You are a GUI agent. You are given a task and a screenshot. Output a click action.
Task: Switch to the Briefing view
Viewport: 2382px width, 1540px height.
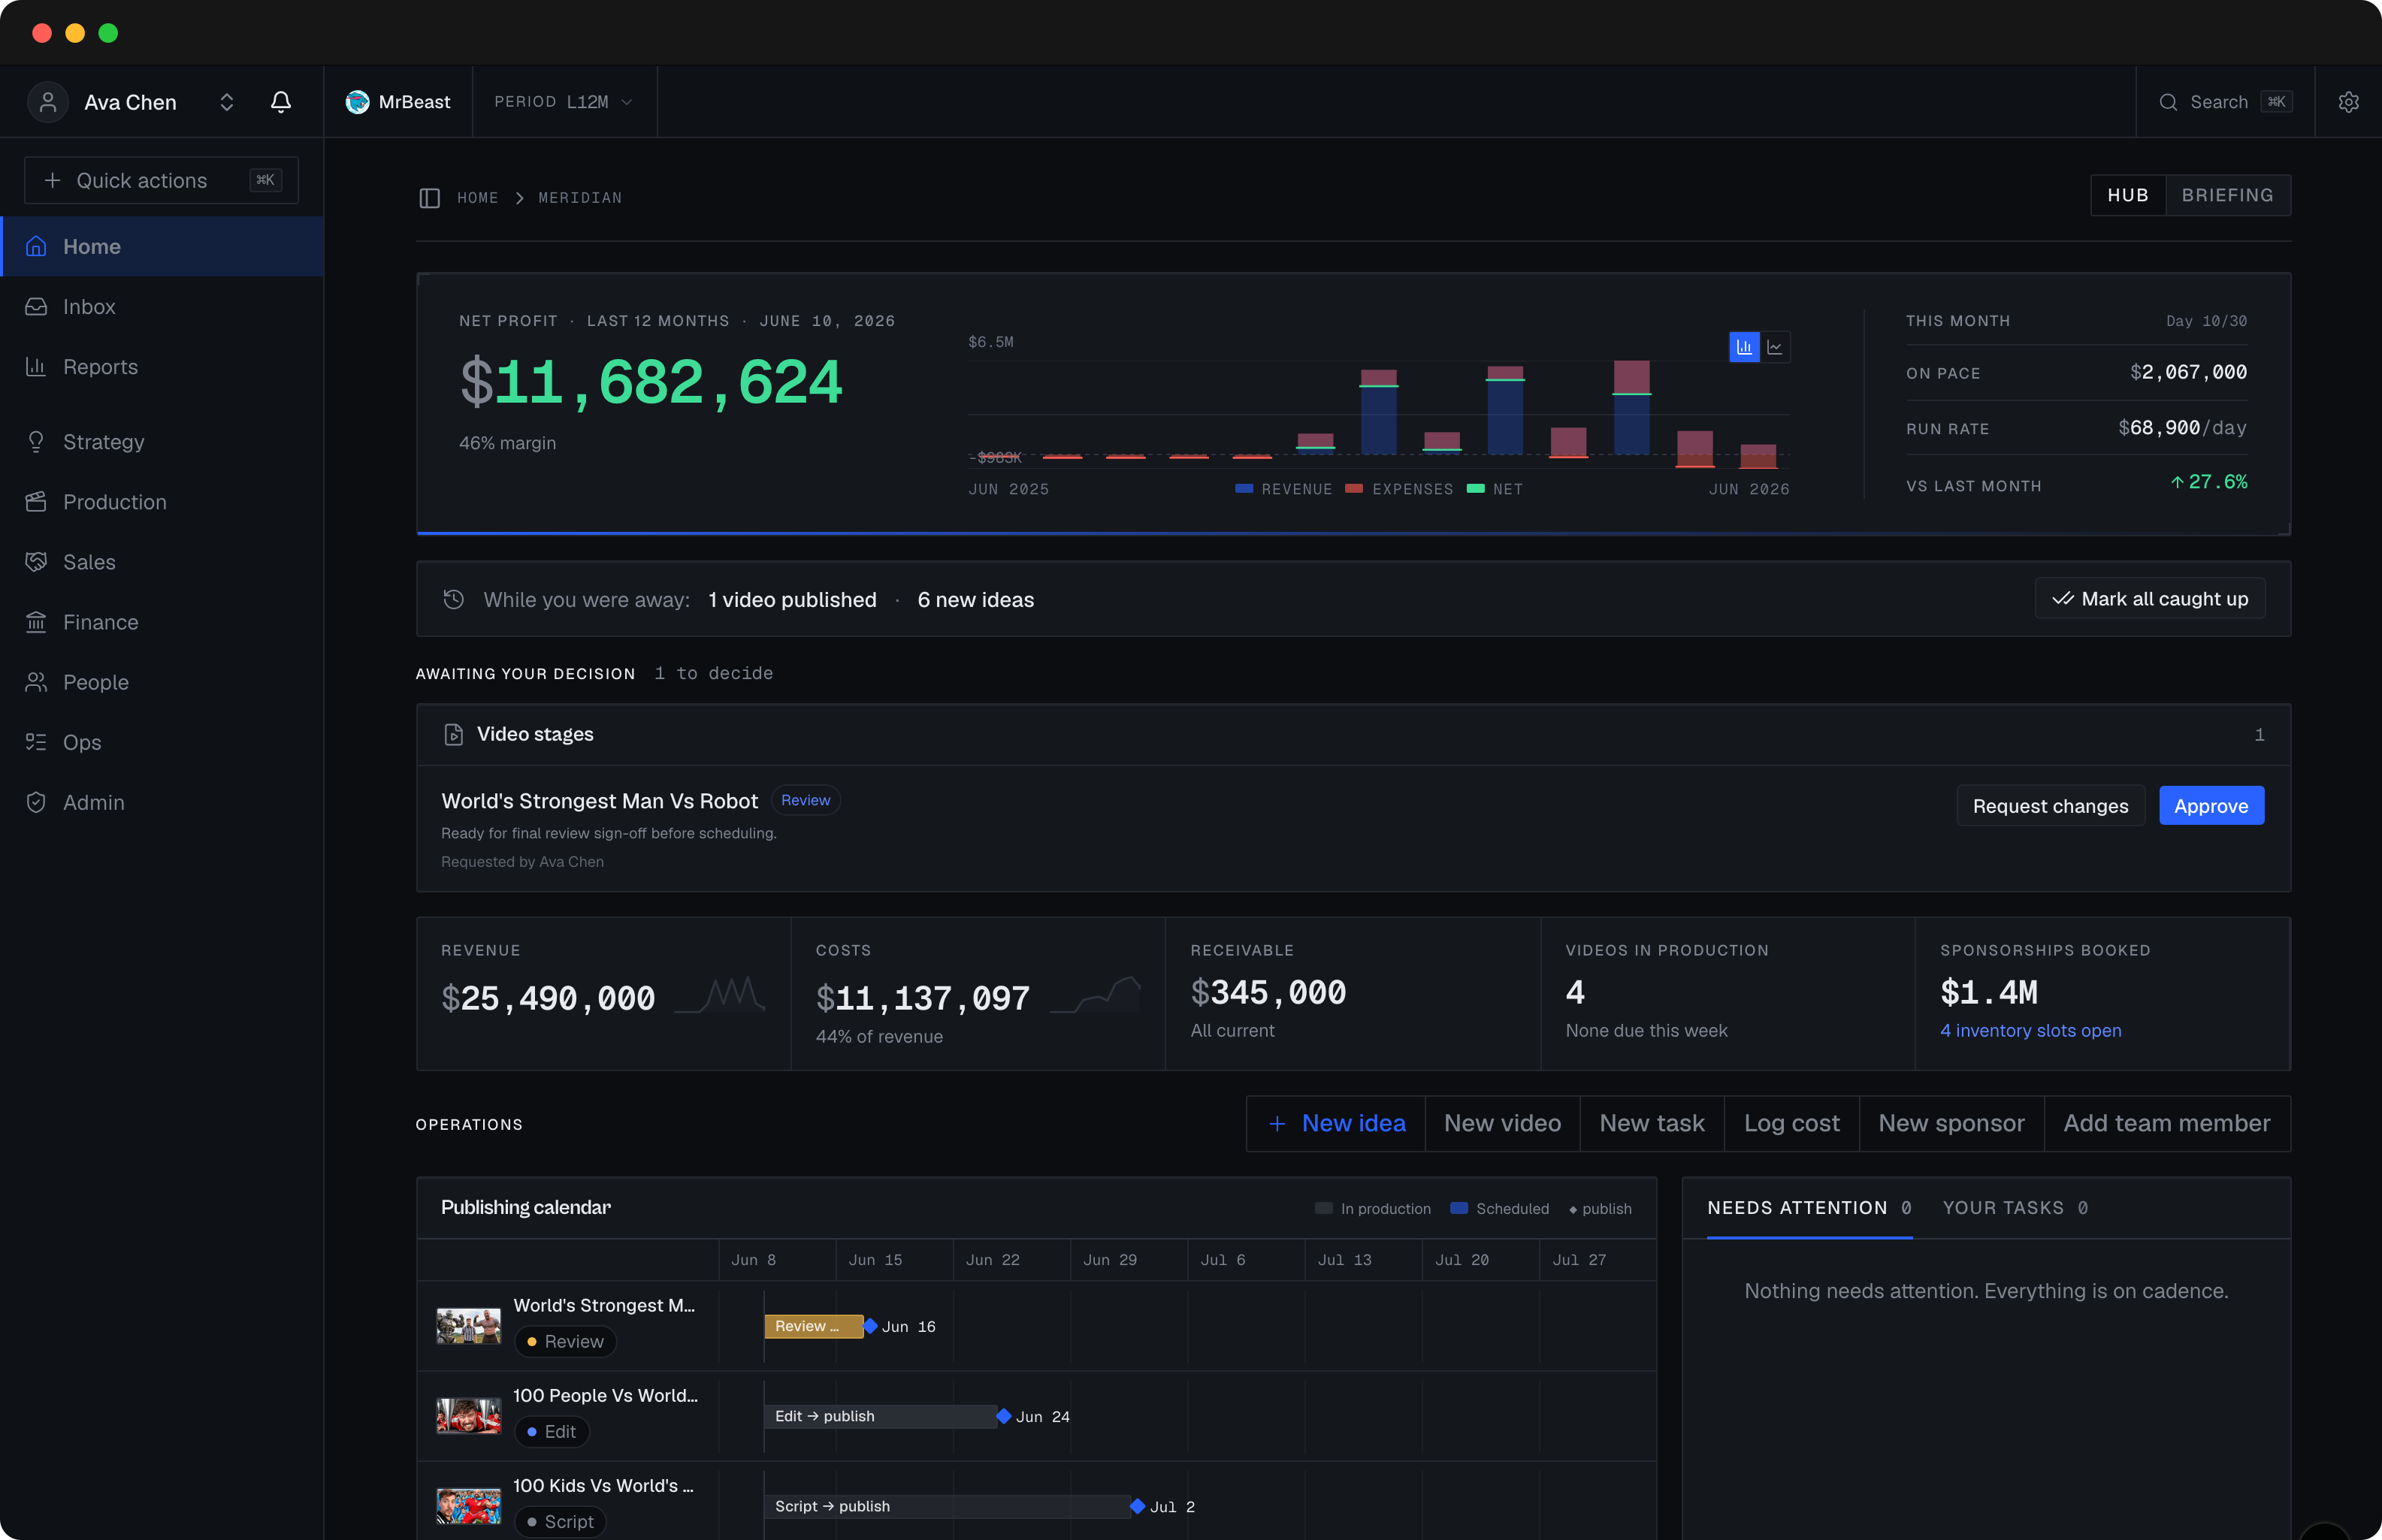pyautogui.click(x=2227, y=195)
